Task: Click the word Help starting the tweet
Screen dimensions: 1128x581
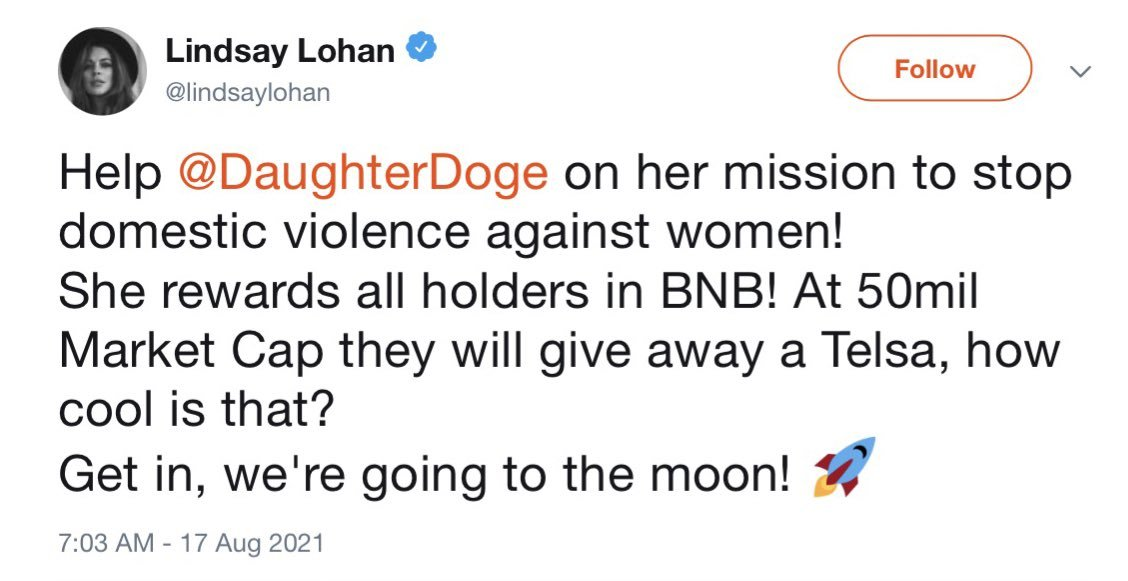Action: 110,173
